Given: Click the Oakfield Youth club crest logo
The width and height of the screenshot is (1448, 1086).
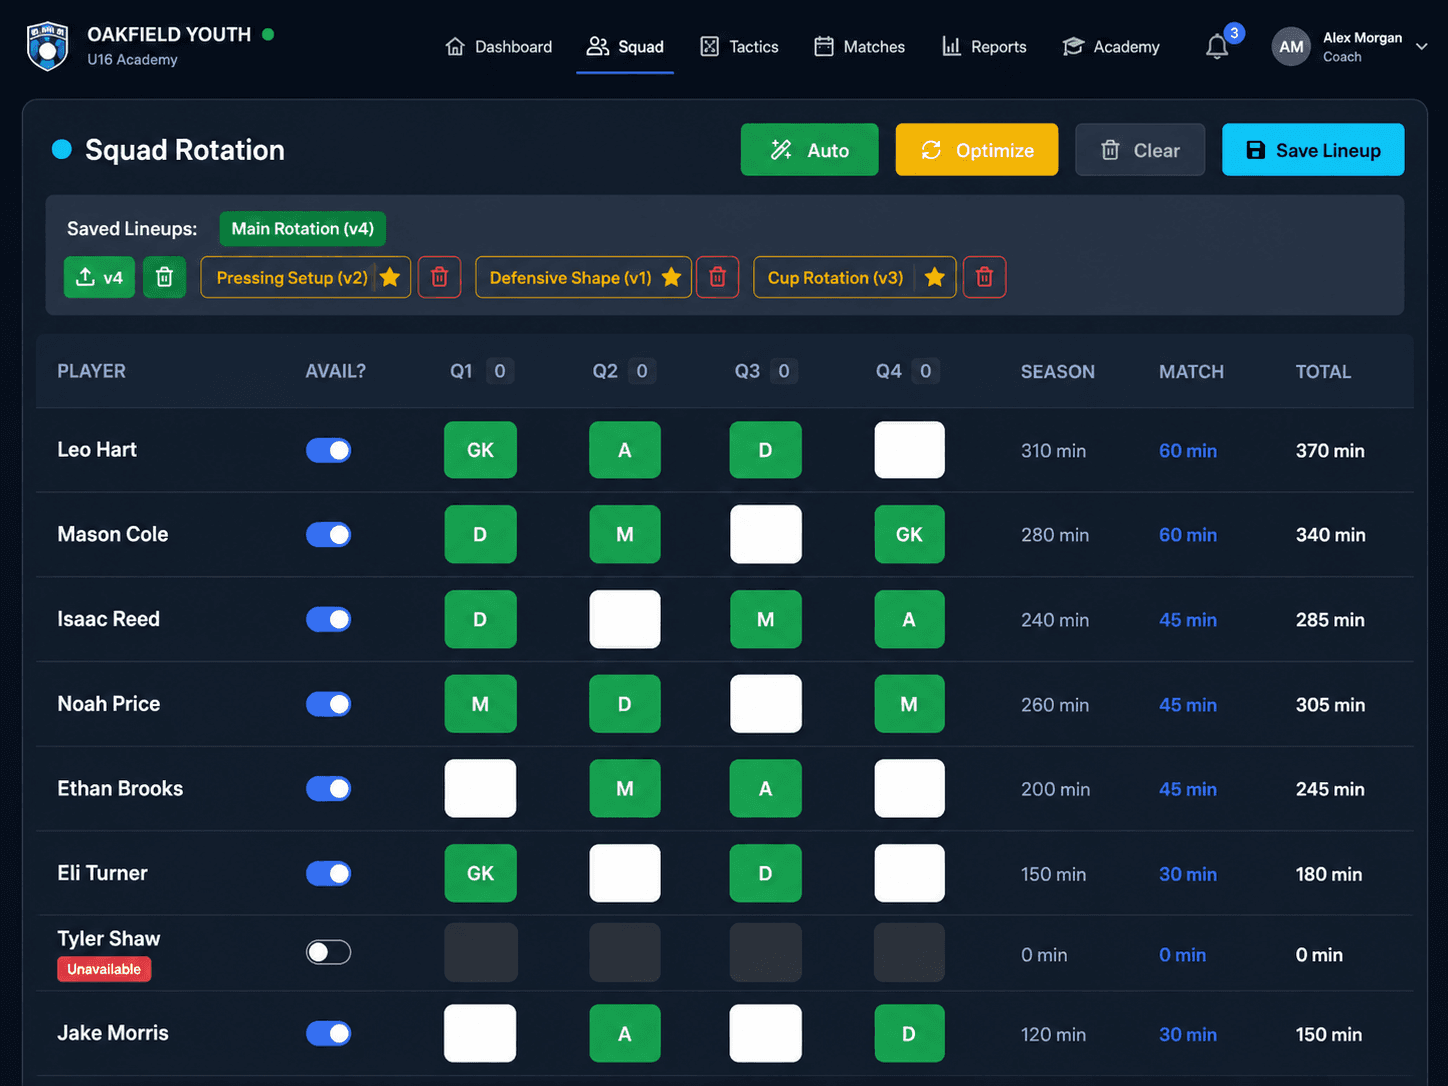Looking at the screenshot, I should click(47, 46).
